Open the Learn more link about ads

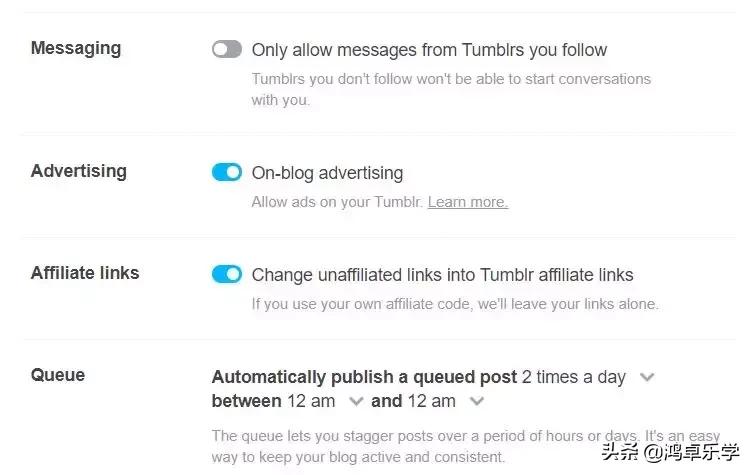pos(467,202)
